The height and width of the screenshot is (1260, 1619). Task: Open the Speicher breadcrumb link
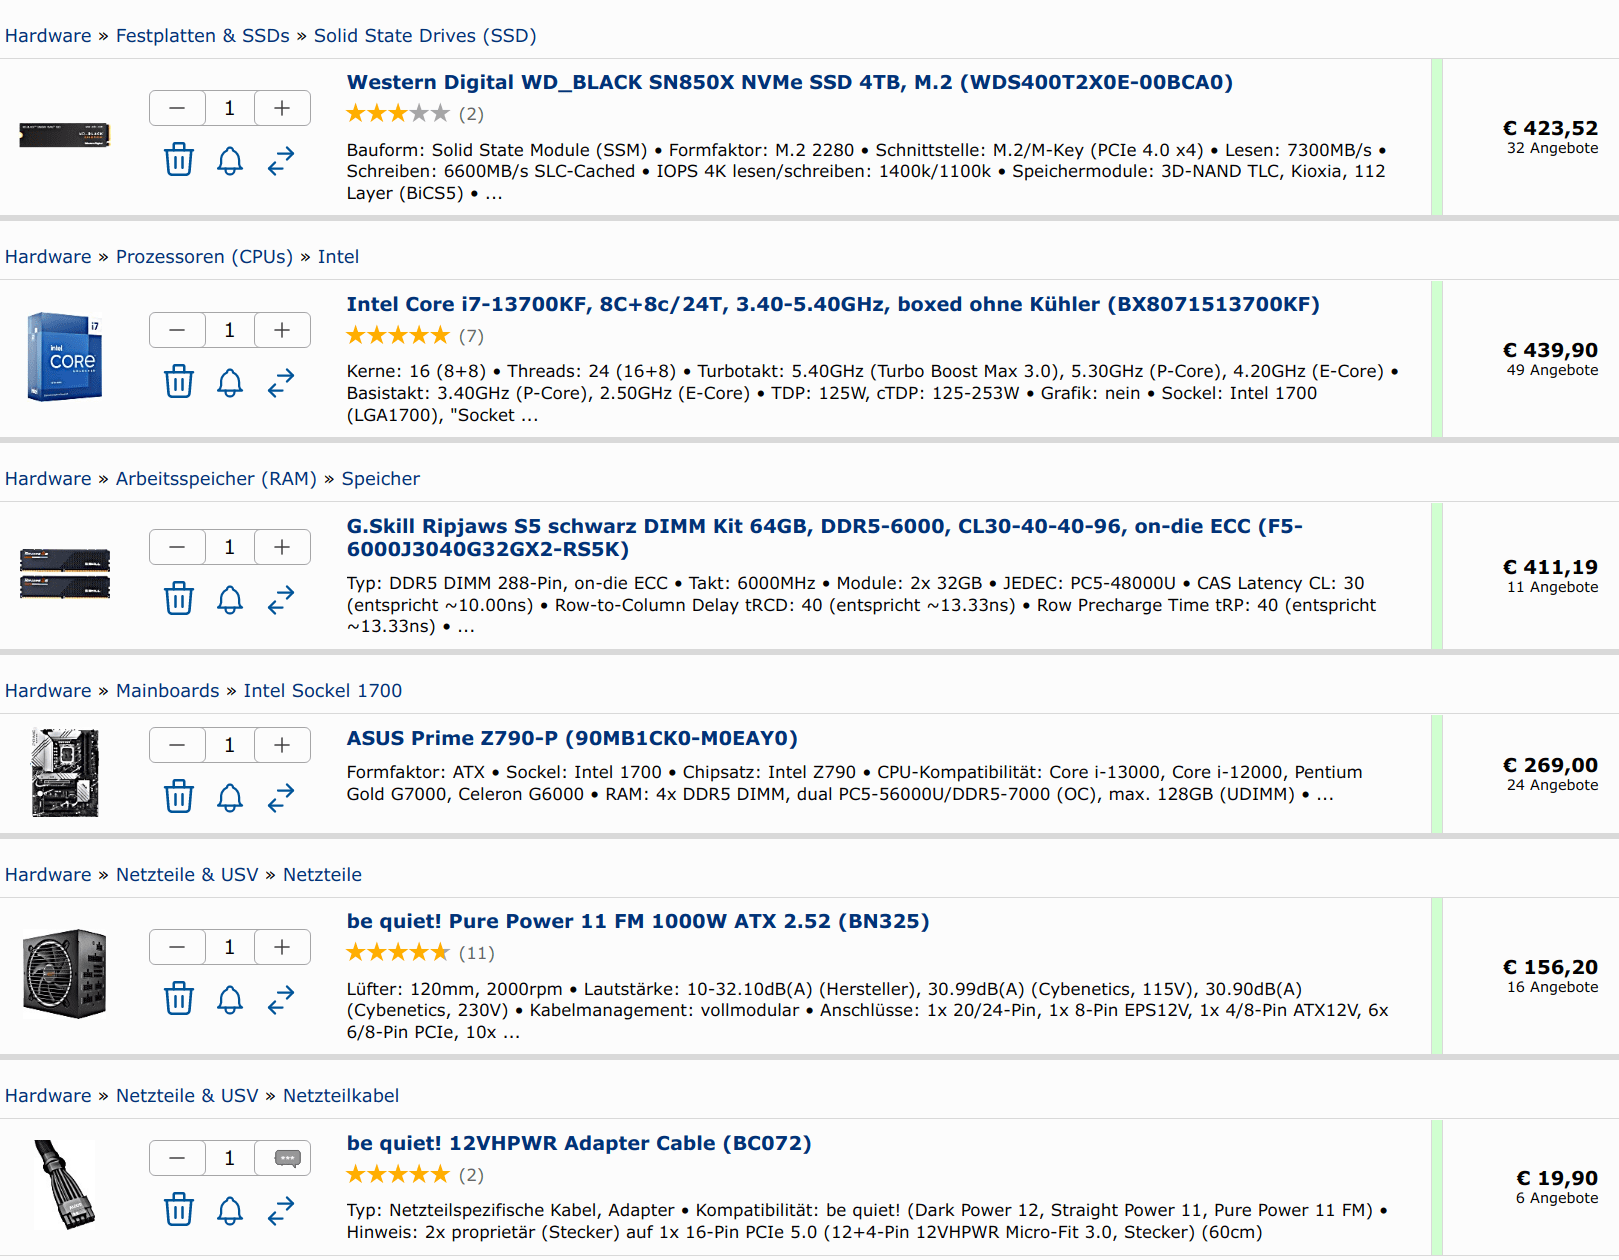click(381, 479)
